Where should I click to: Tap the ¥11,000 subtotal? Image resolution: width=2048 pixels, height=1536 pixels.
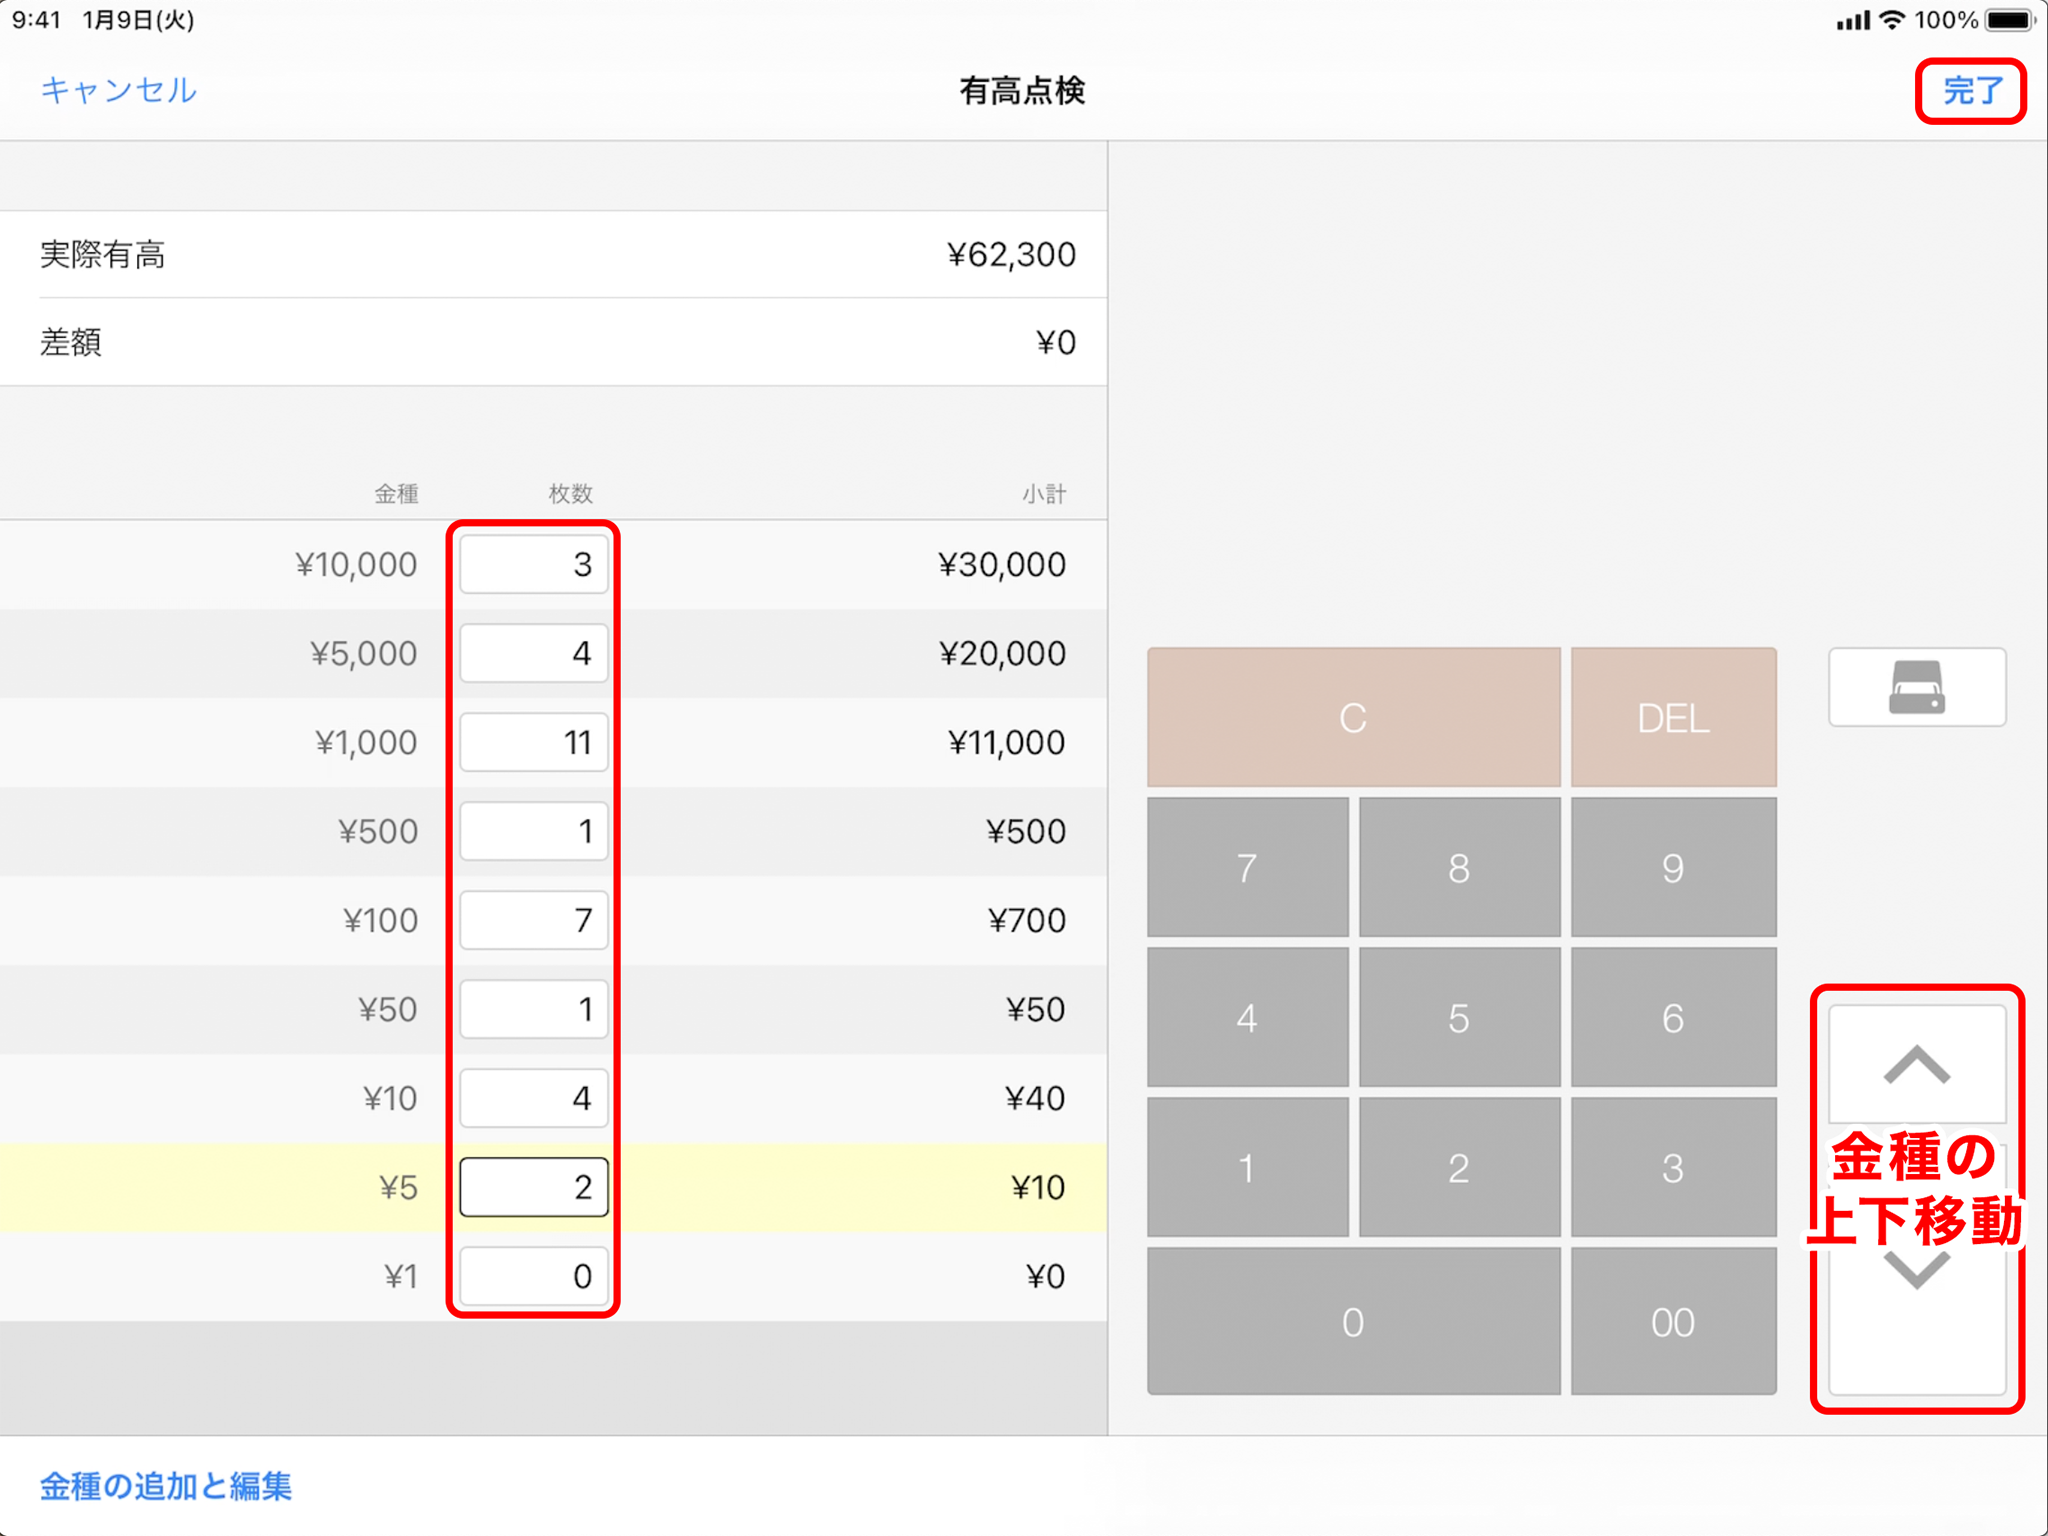pos(1006,743)
